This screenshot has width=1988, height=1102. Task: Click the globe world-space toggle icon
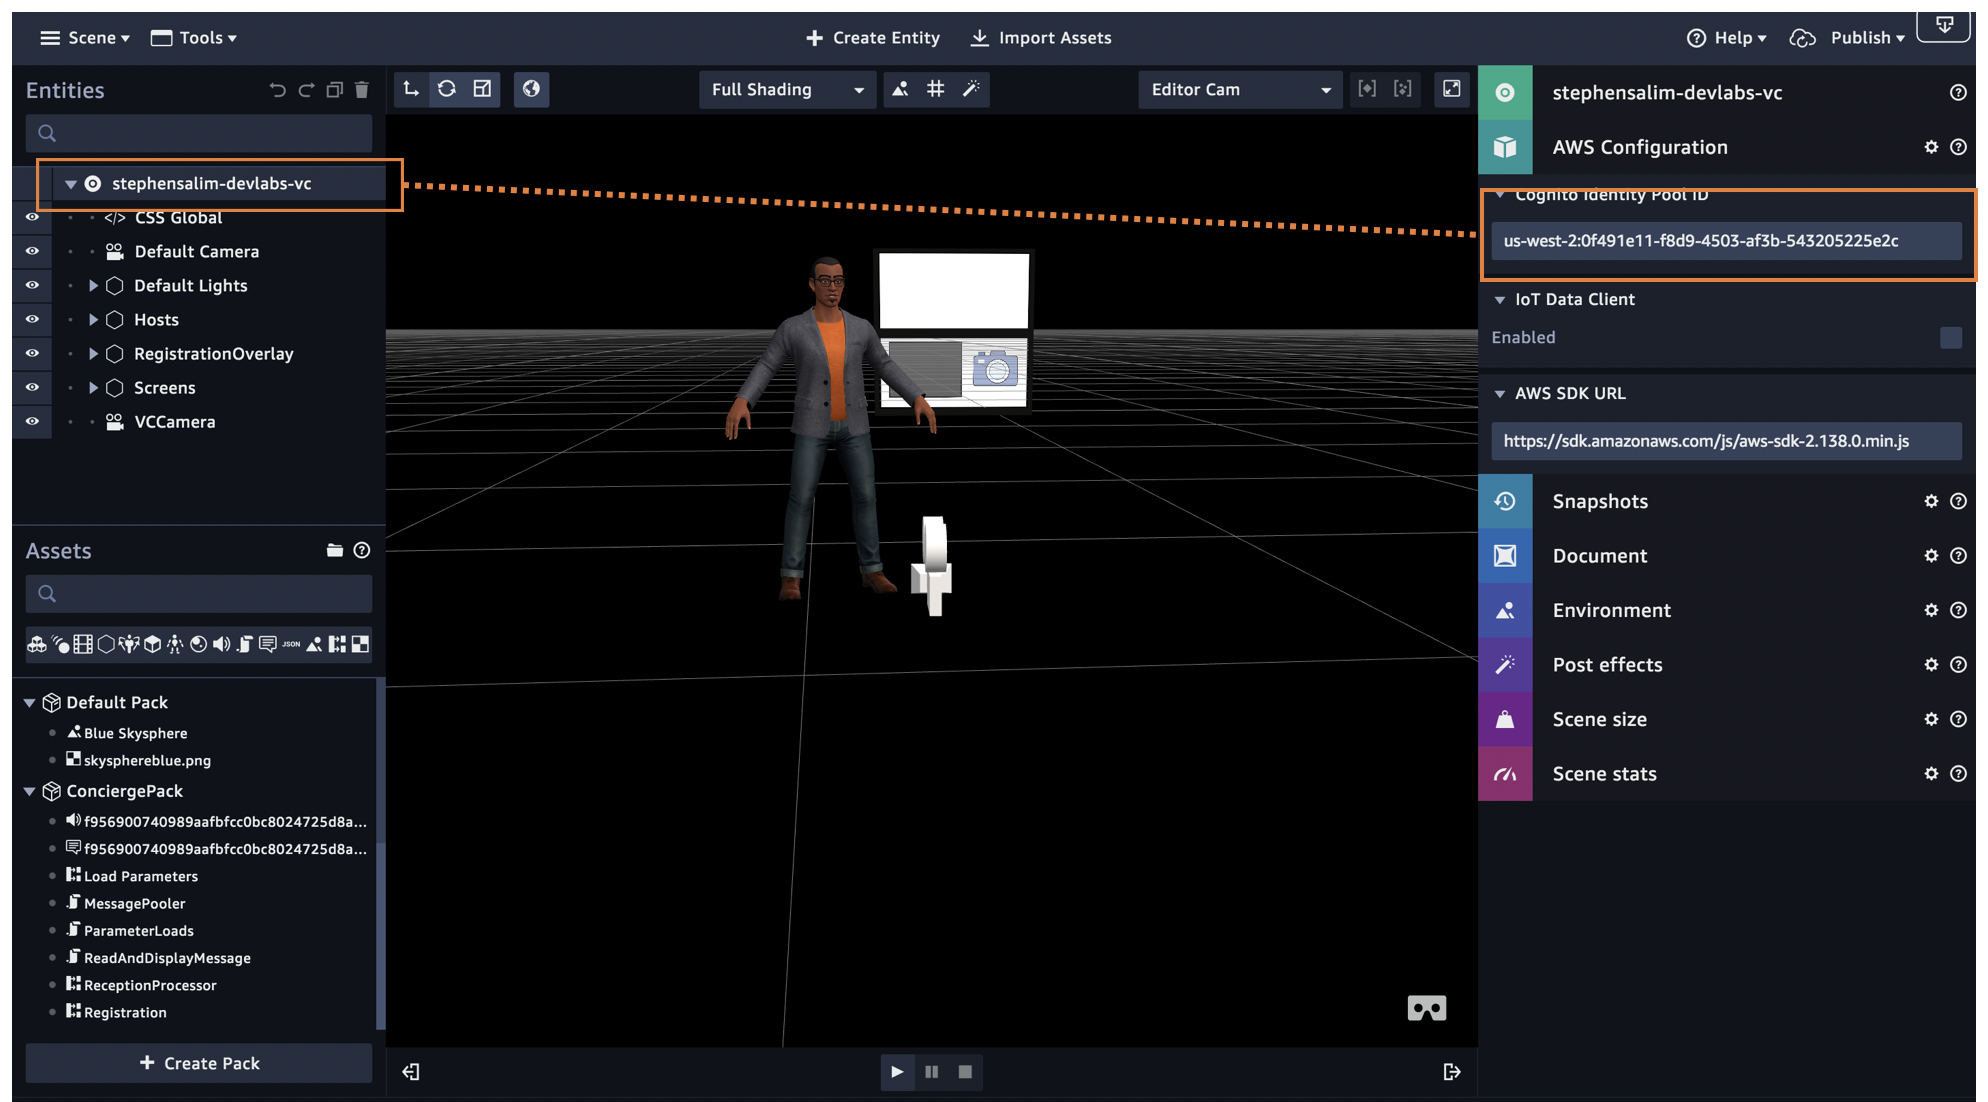point(531,89)
